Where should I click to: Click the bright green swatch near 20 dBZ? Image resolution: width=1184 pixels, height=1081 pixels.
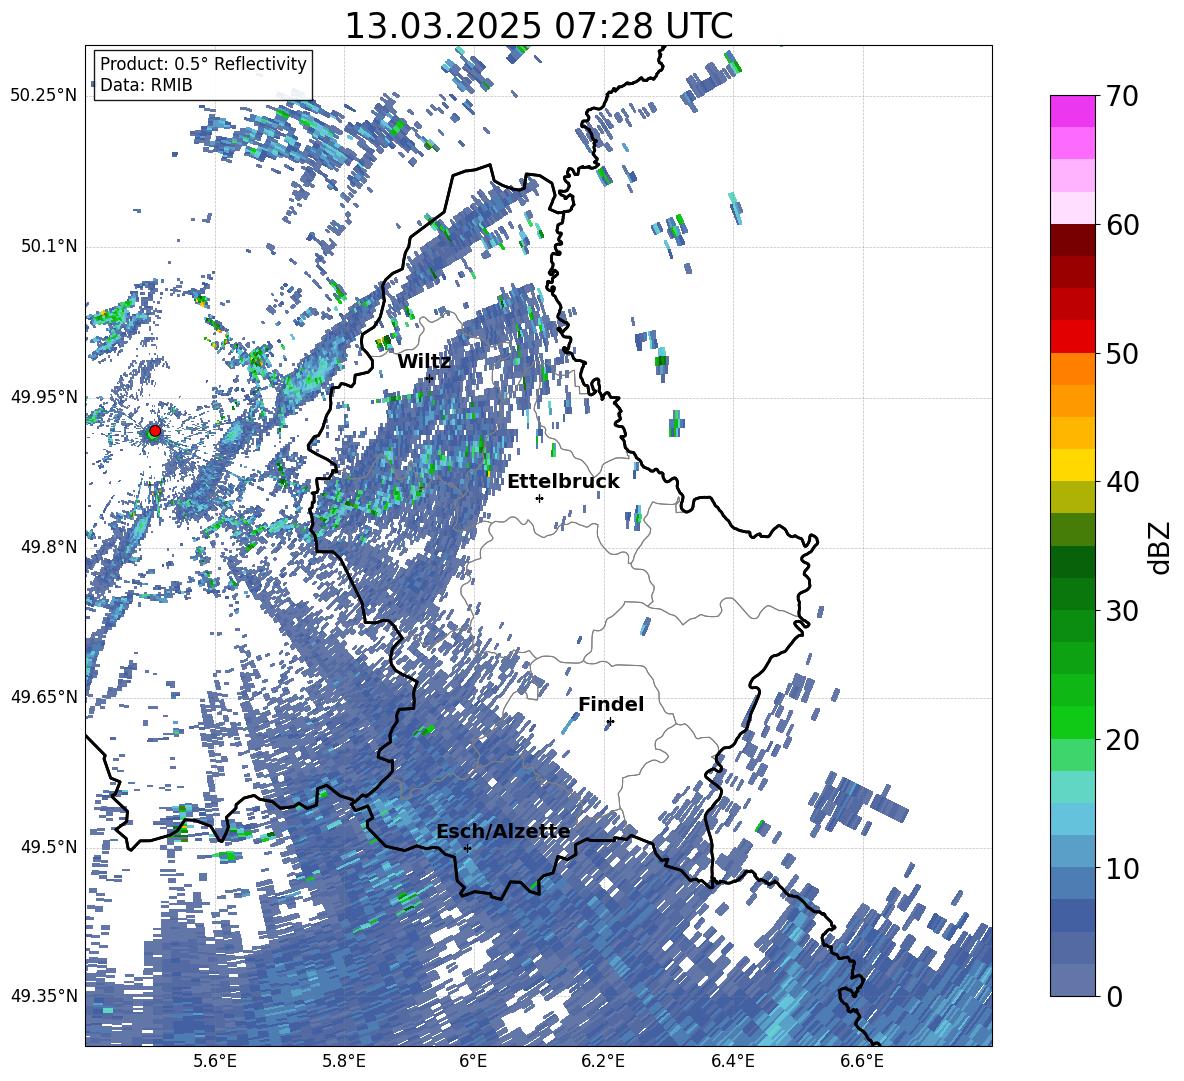1072,722
